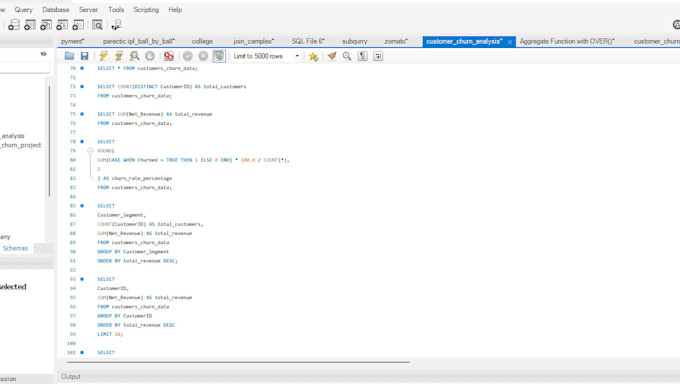This screenshot has width=680, height=384.
Task: Click the statement marker dot on line 70
Action: click(82, 68)
